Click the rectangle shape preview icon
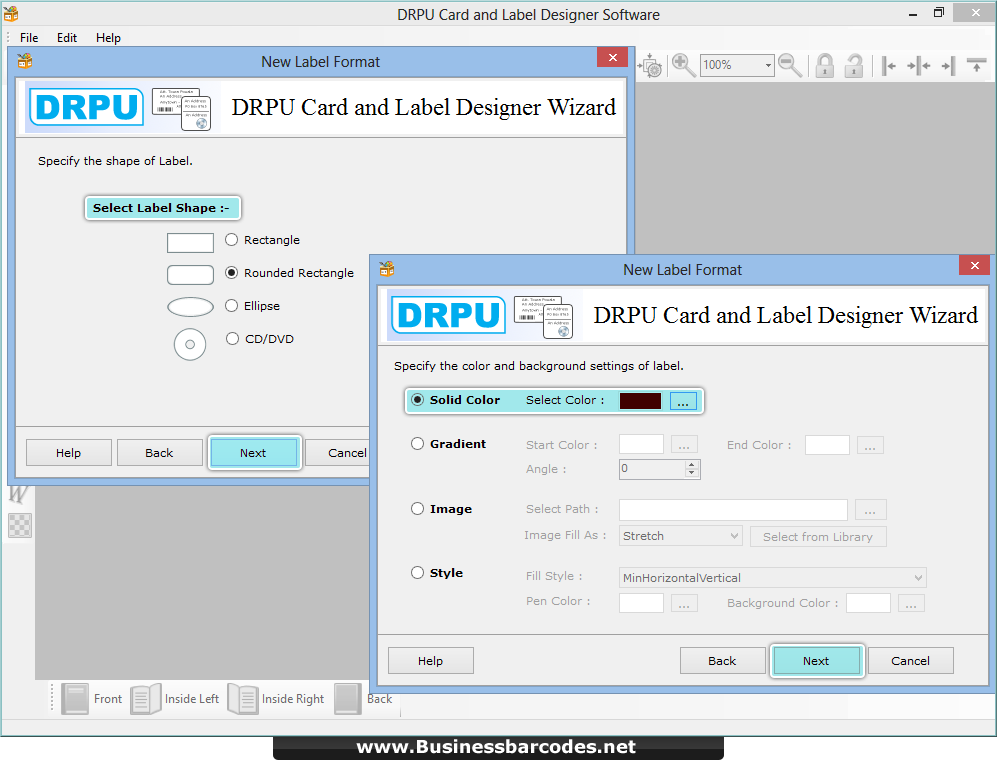 [190, 243]
